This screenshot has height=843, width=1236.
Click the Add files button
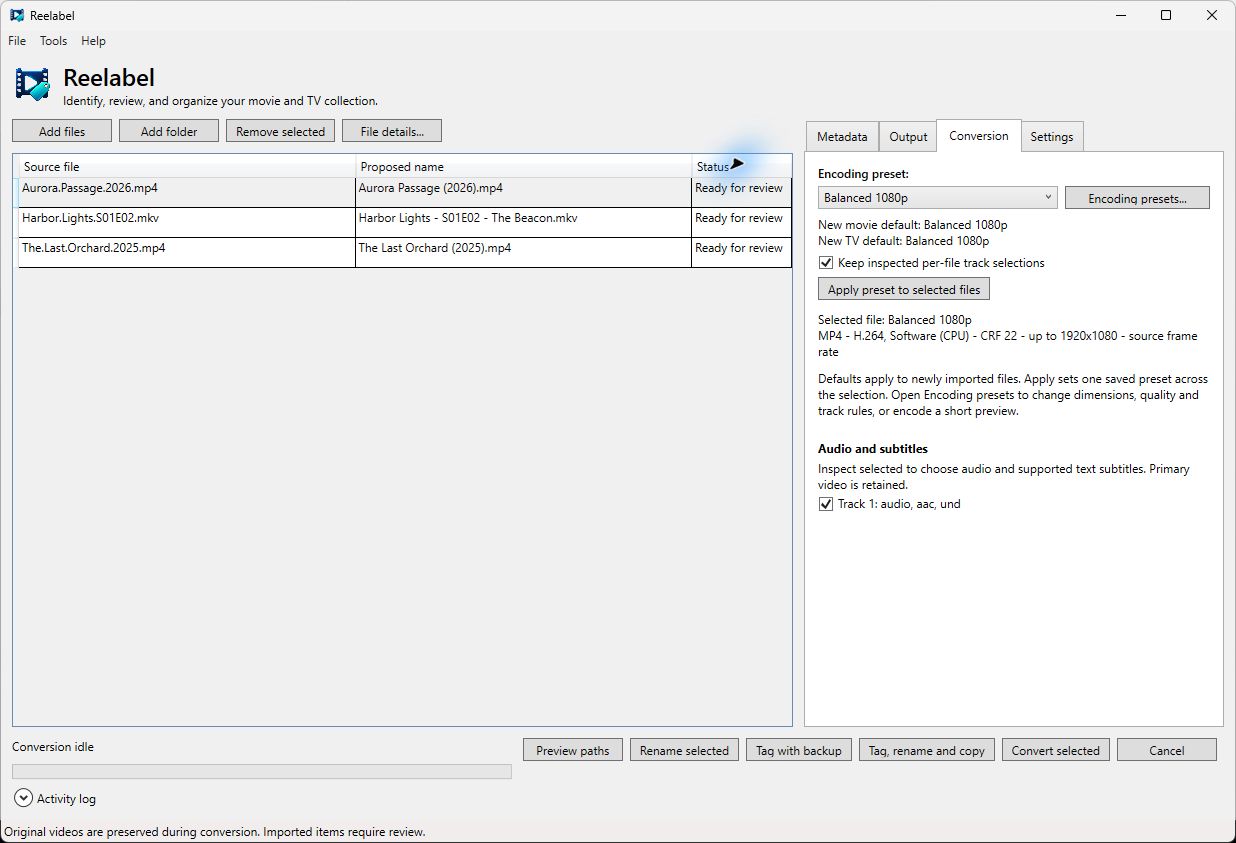pos(62,131)
